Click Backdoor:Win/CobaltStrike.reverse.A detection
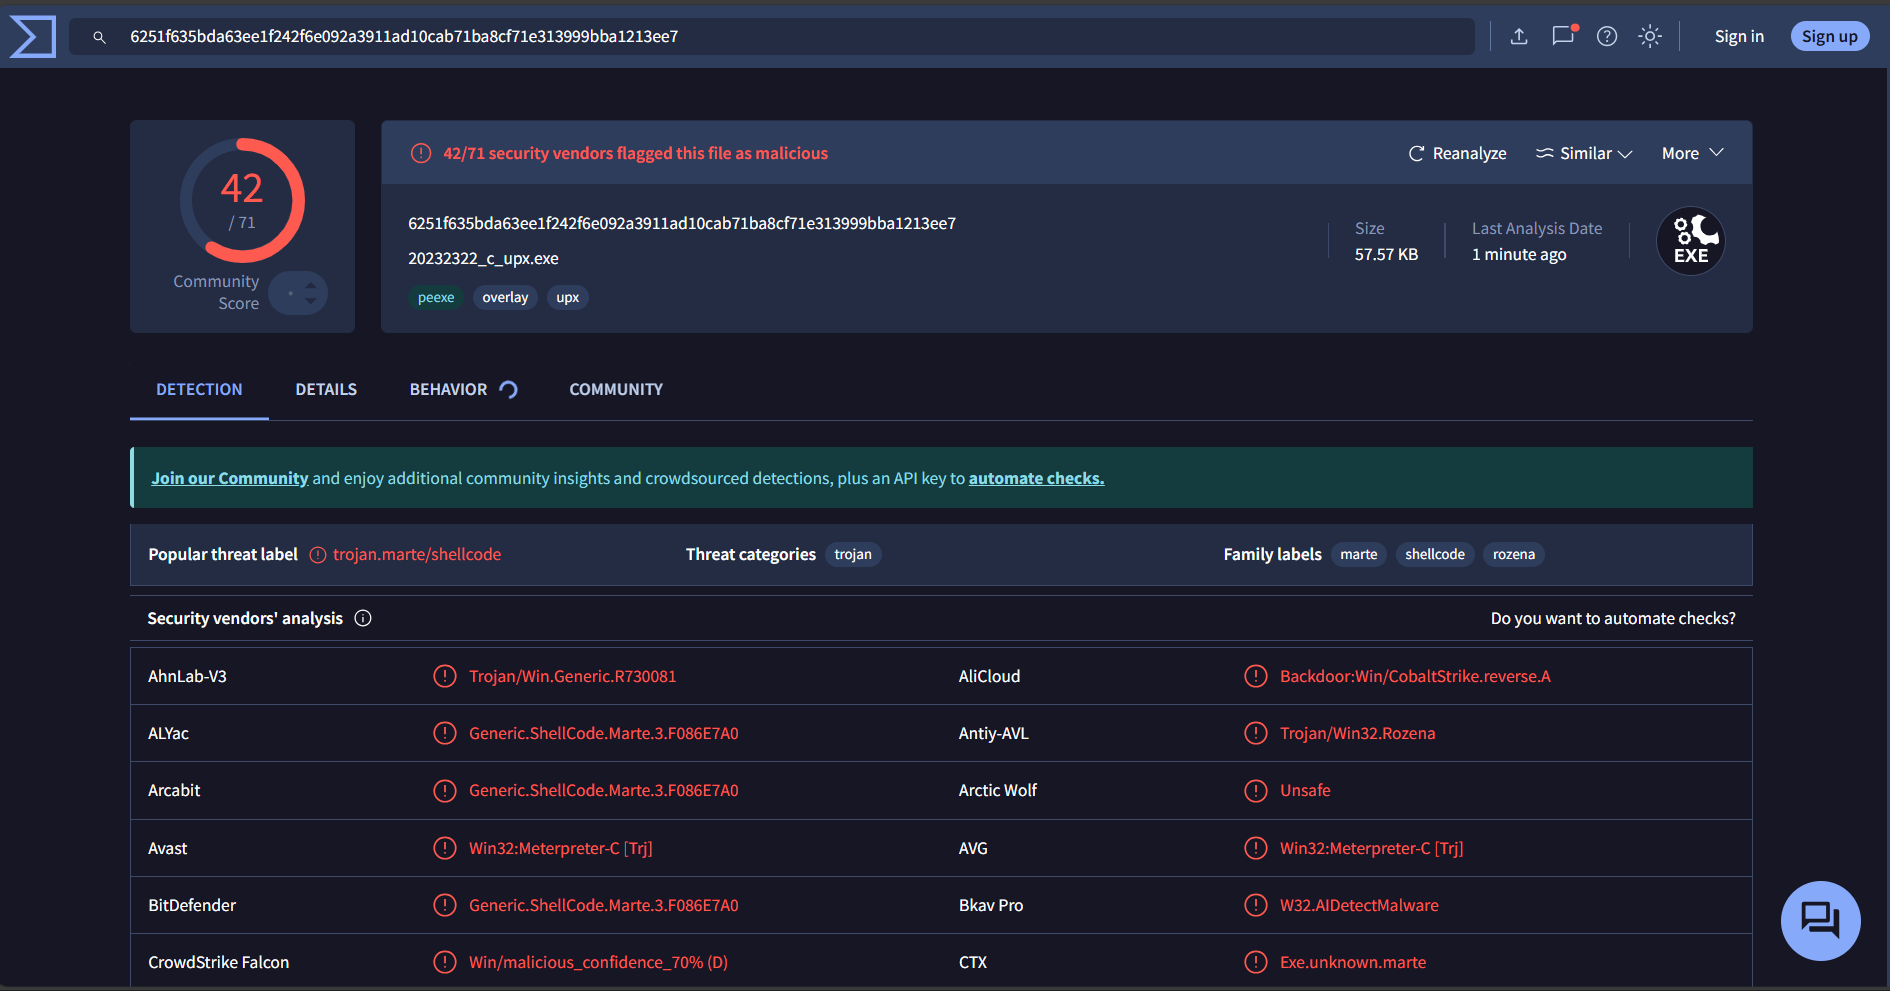The width and height of the screenshot is (1890, 991). (x=1415, y=676)
